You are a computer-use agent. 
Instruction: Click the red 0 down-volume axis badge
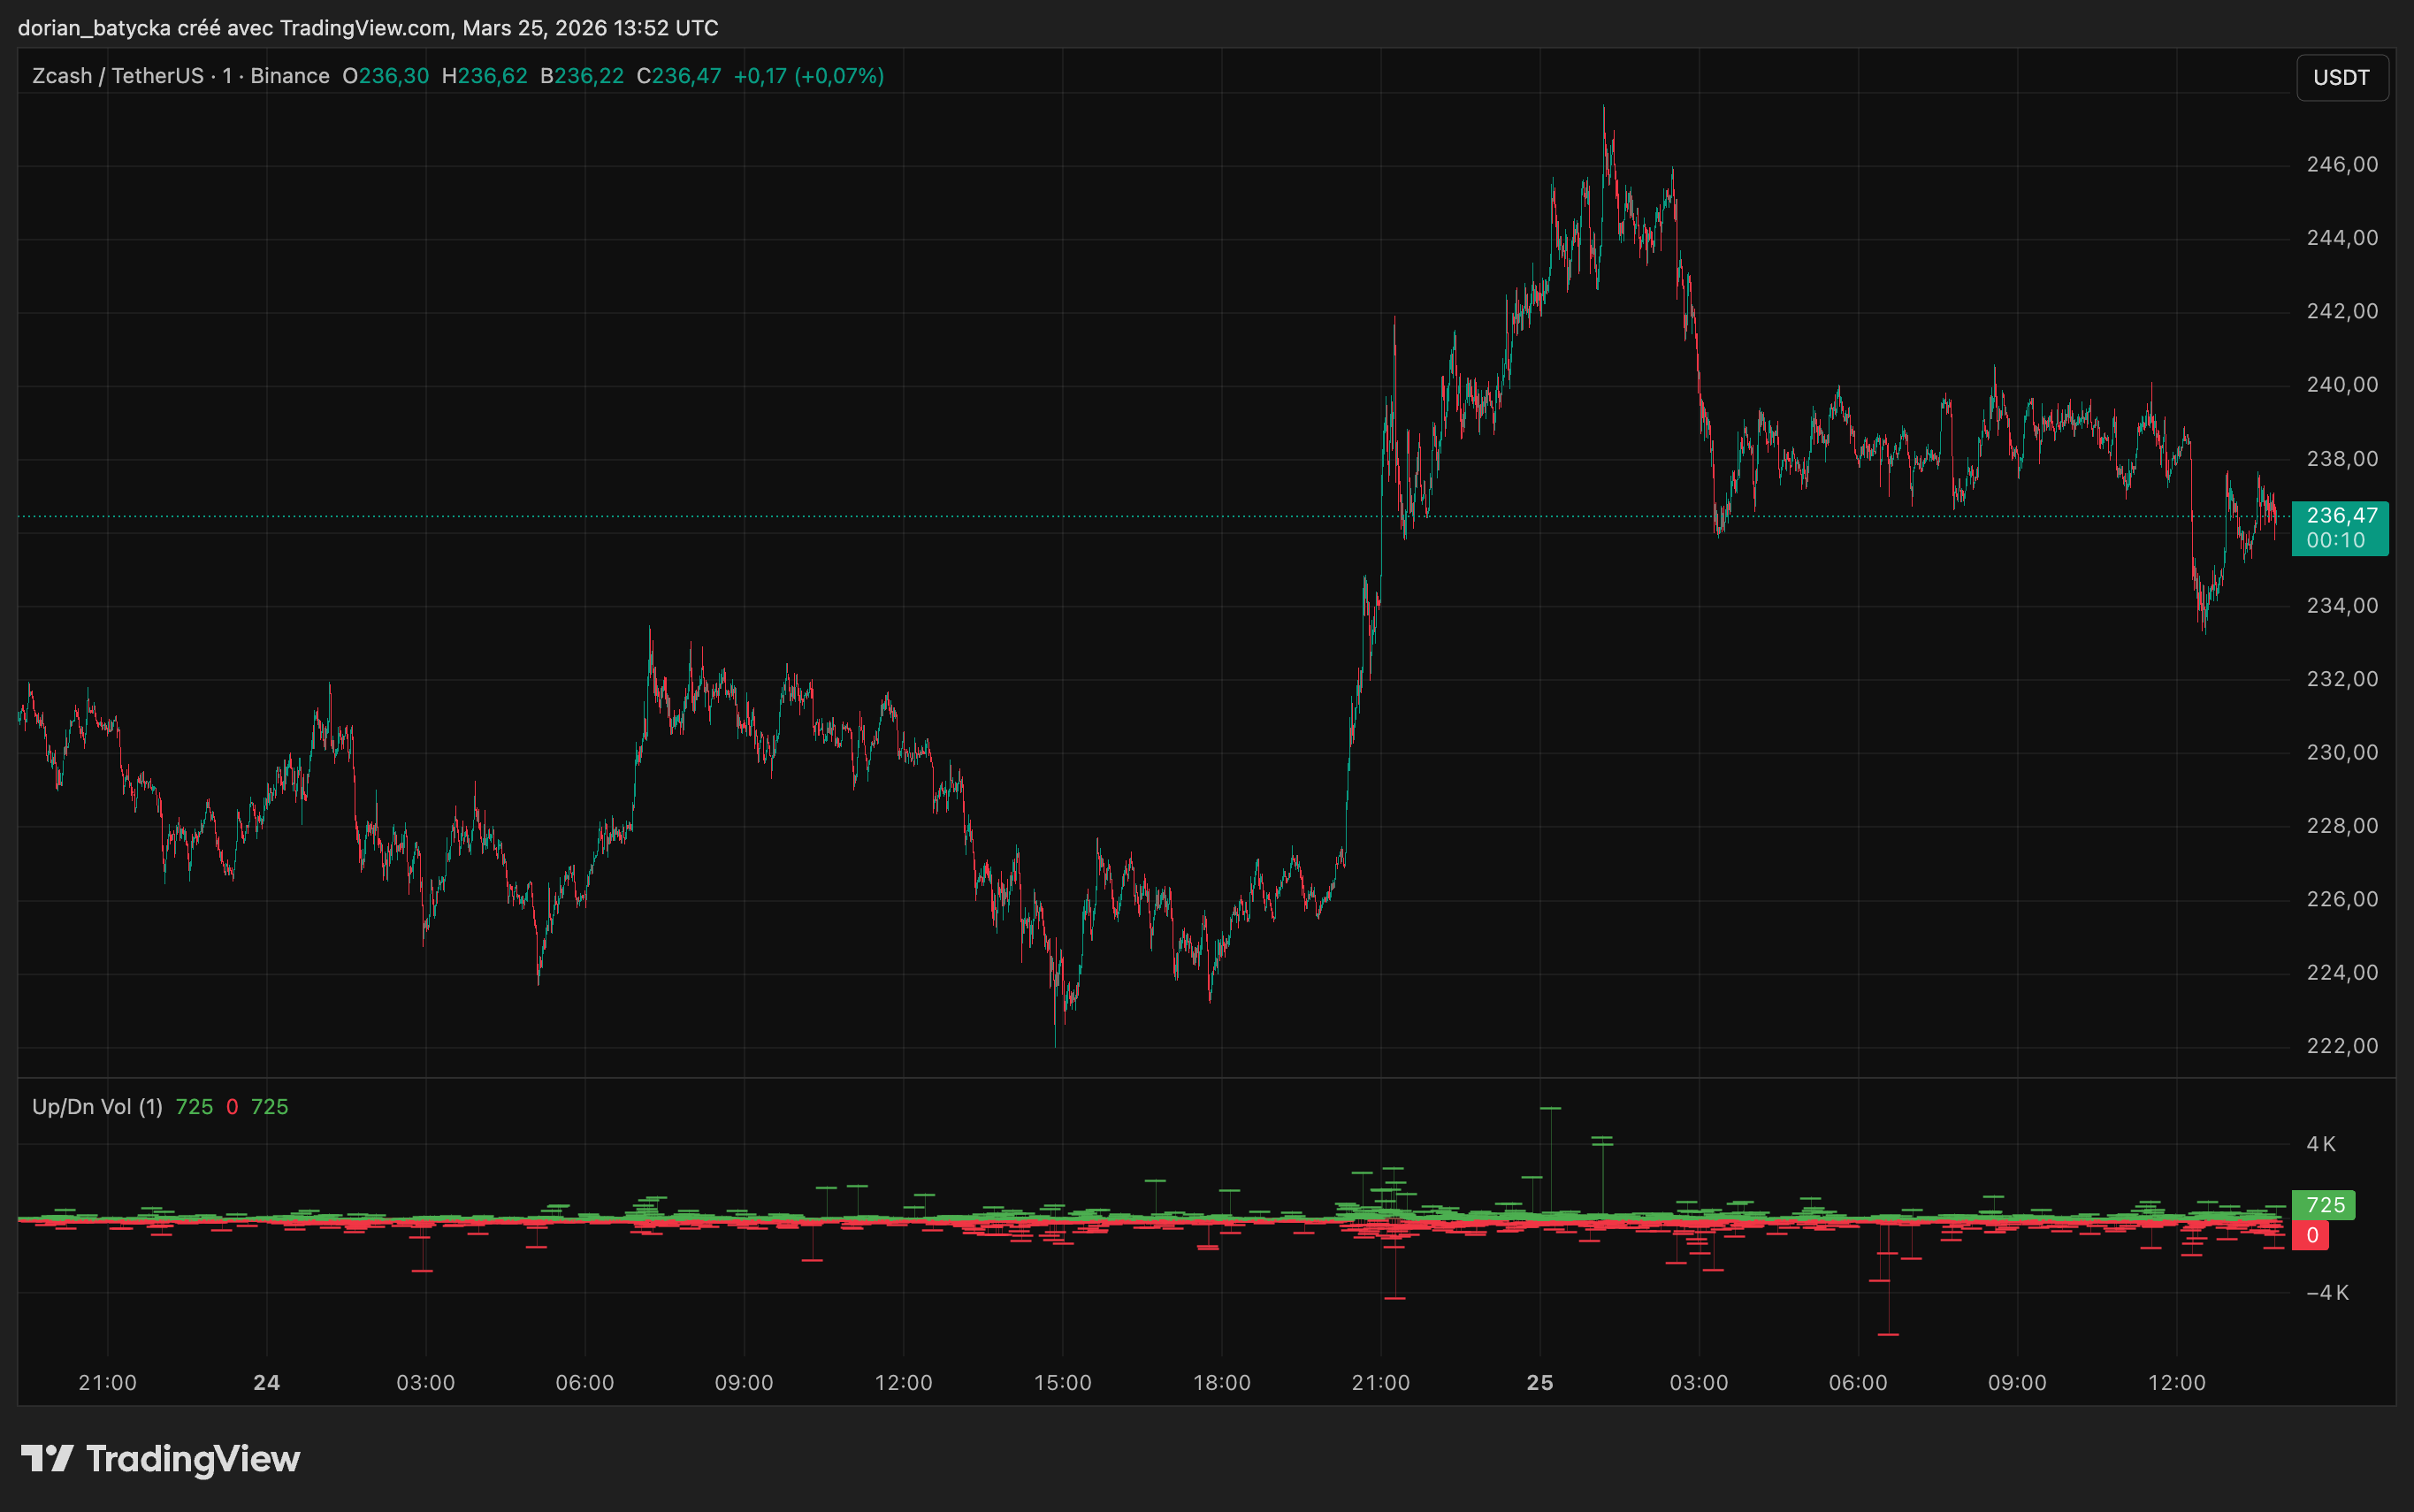click(x=2312, y=1235)
